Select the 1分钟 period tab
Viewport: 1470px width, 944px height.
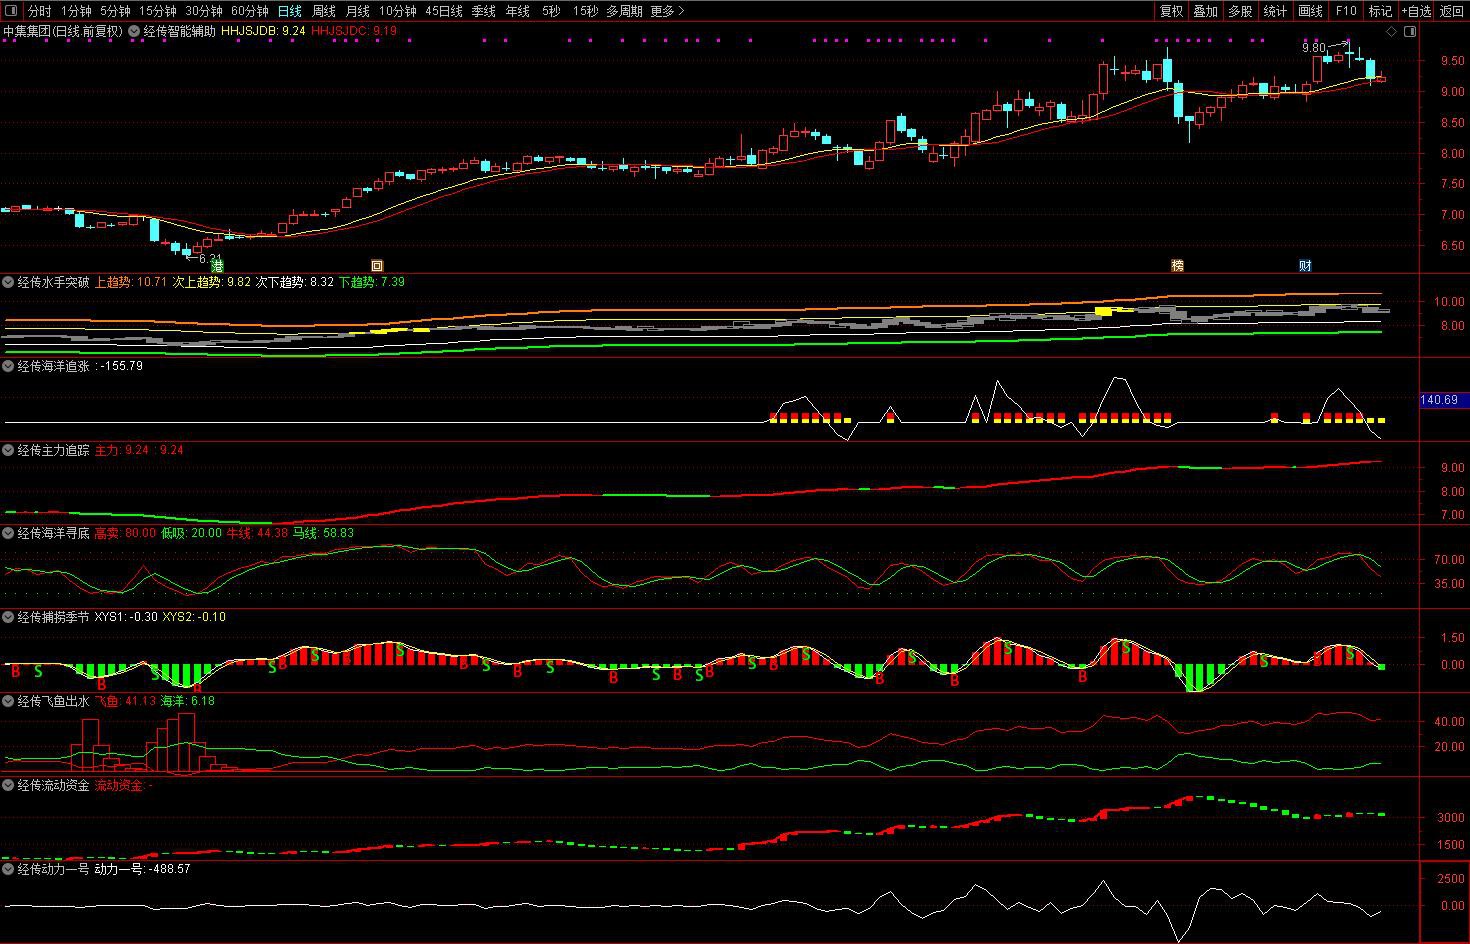coord(76,11)
